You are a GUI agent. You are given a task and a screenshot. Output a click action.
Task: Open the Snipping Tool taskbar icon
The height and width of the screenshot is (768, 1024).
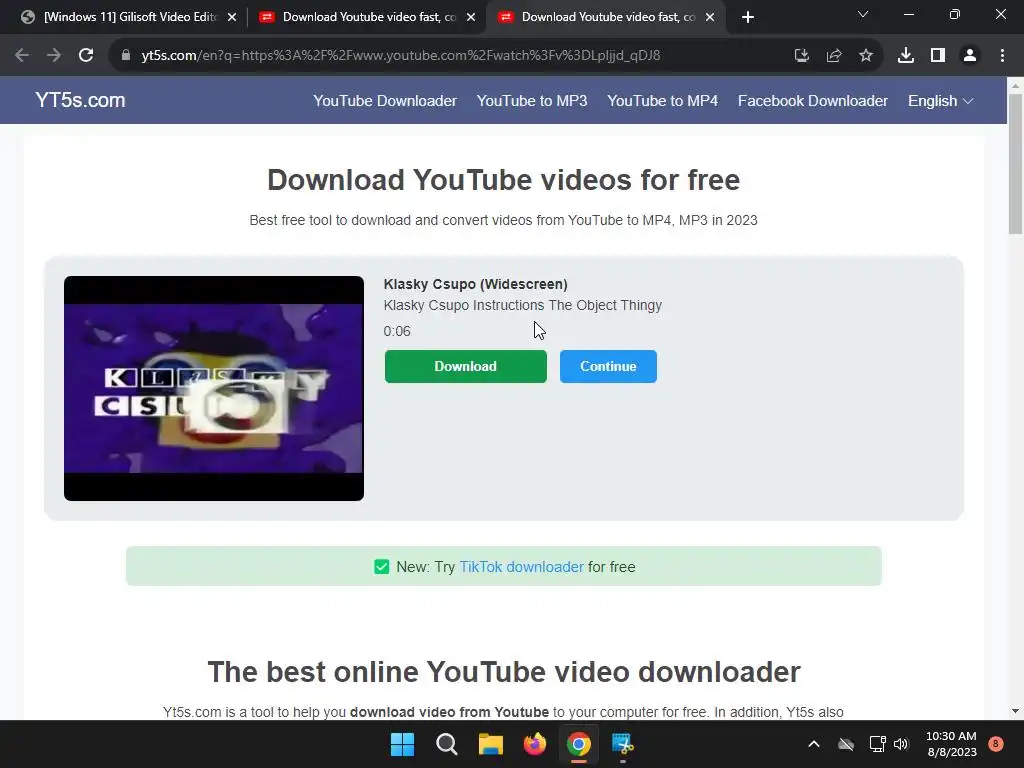tap(622, 744)
